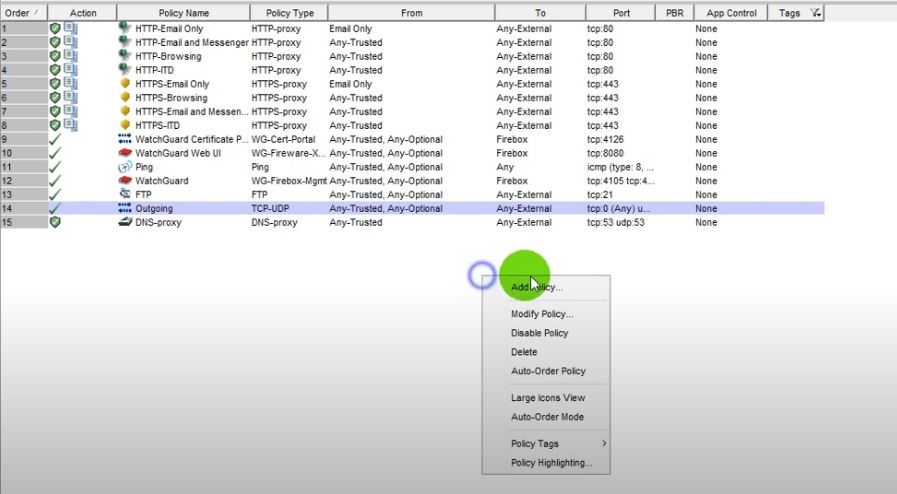Screen dimensions: 897x494
Task: Click the Outgoing policy TCP-UDP icon
Action: point(124,208)
